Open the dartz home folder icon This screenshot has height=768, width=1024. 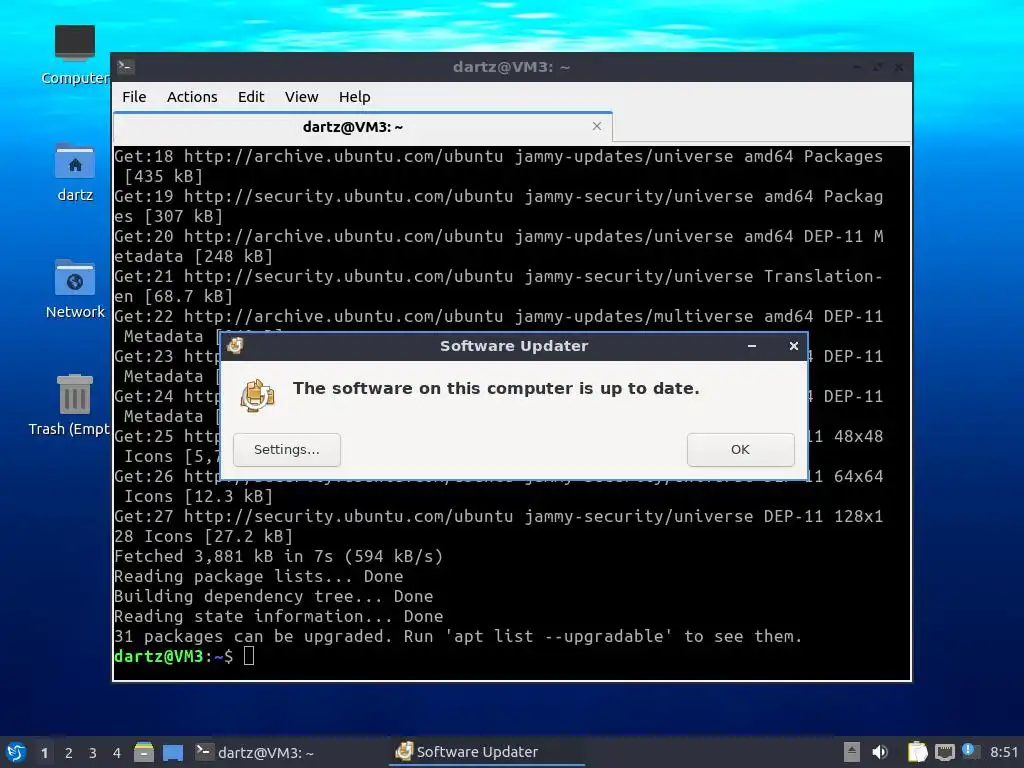pyautogui.click(x=74, y=172)
